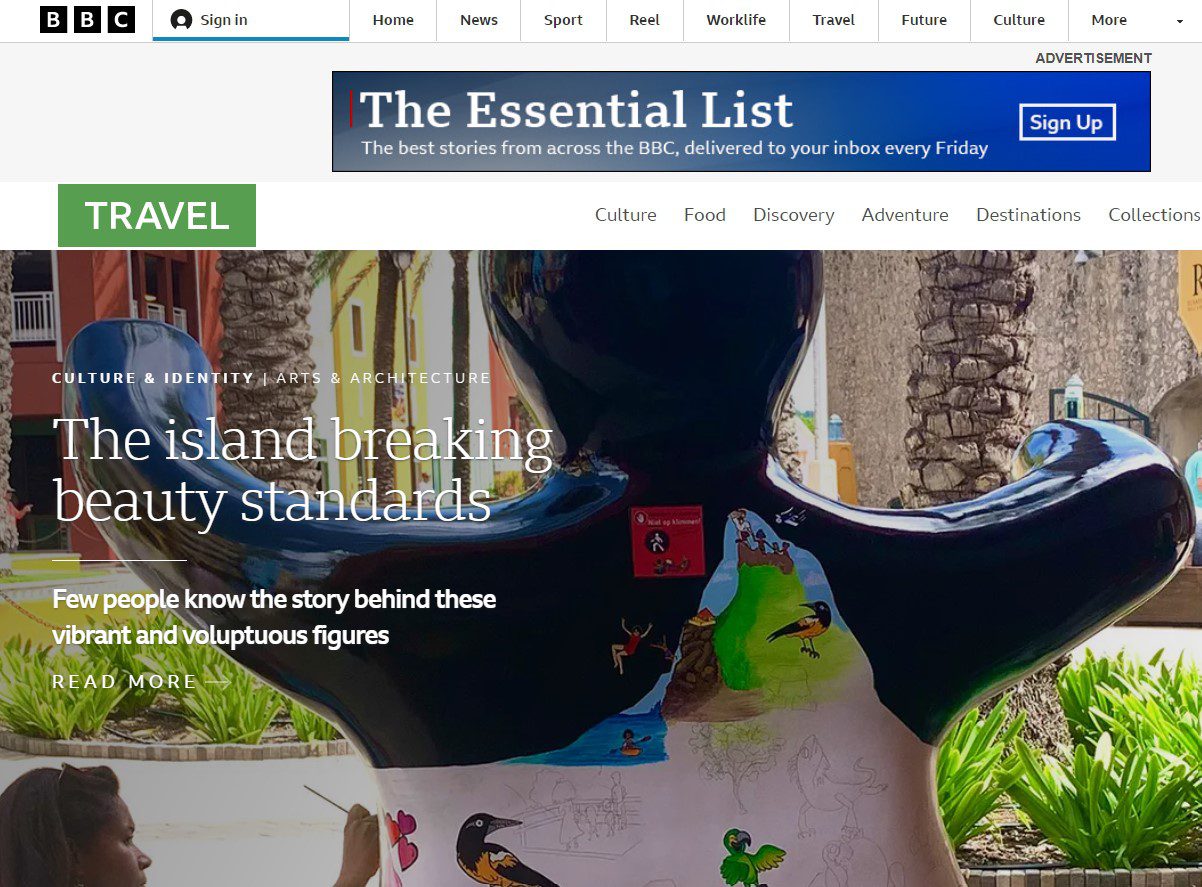Click the green TRAVEL logo badge
This screenshot has width=1202, height=887.
tap(157, 215)
